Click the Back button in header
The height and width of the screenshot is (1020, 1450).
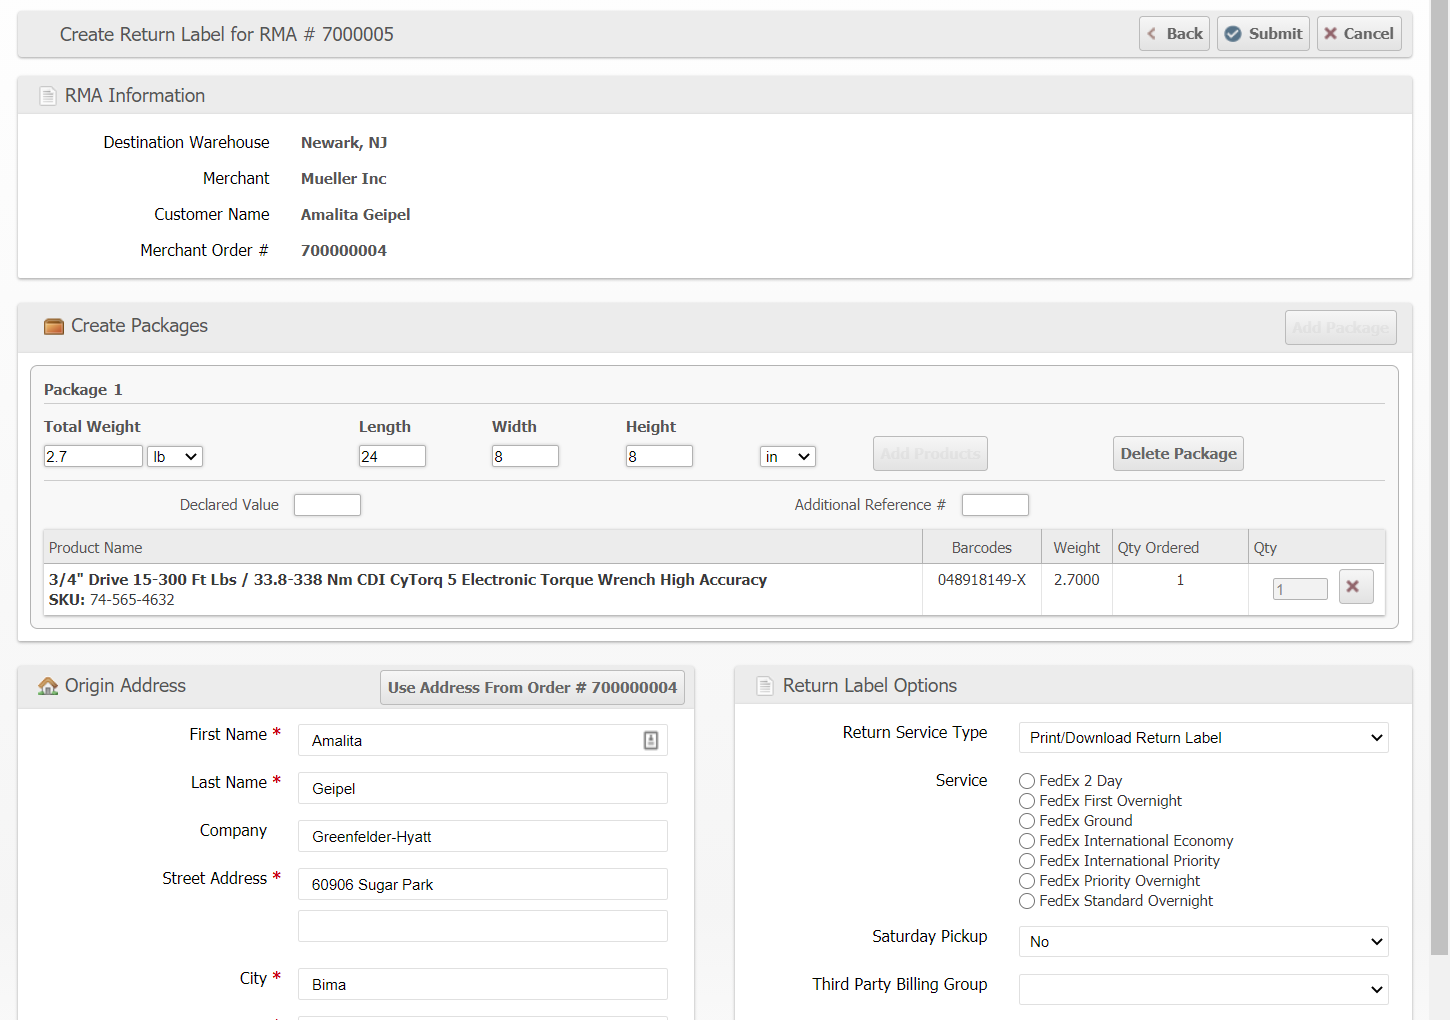point(1174,34)
